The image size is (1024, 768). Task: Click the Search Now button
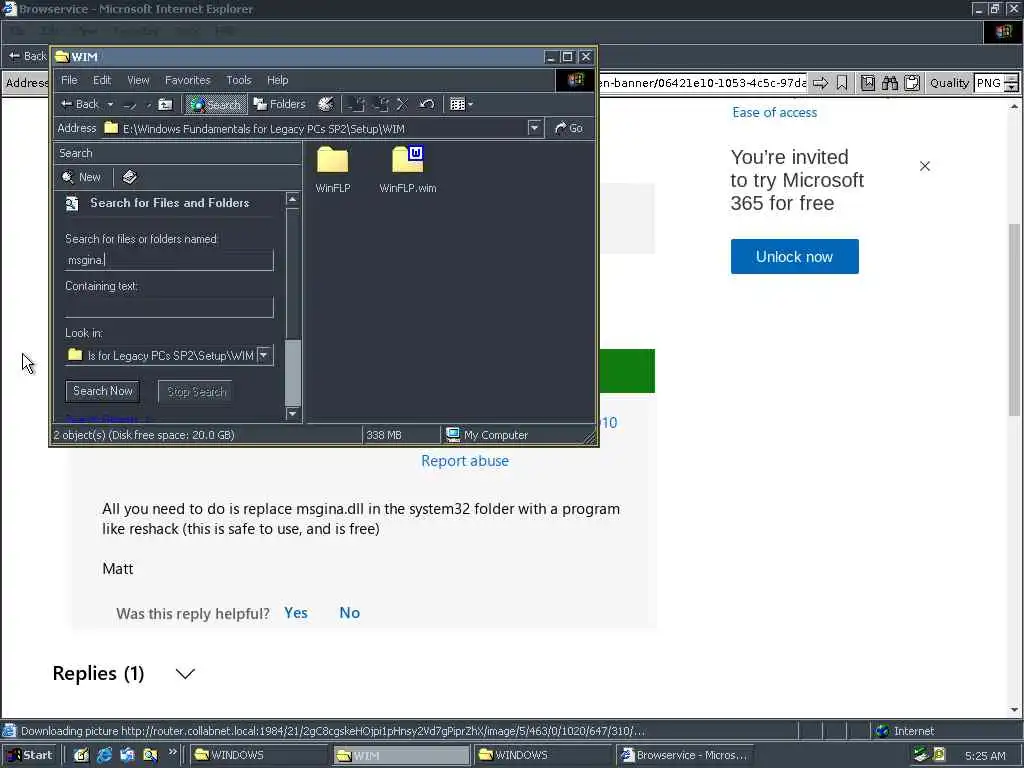coord(103,391)
